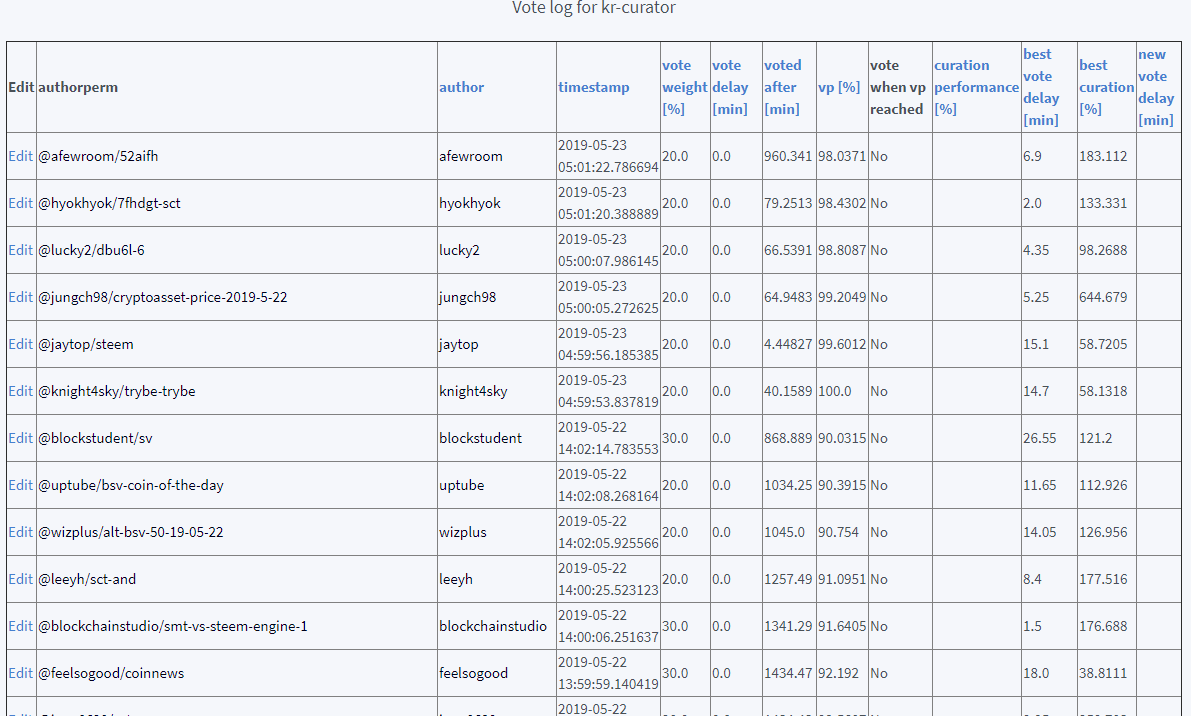Select authorperm text @wizplus/alt-bsv-50-19-05-22

(131, 533)
